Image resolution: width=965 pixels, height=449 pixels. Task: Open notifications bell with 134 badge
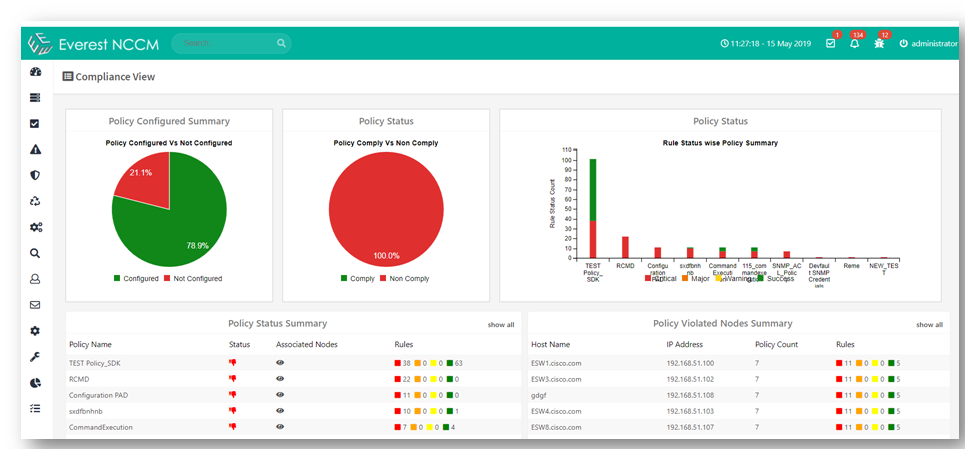pos(854,44)
